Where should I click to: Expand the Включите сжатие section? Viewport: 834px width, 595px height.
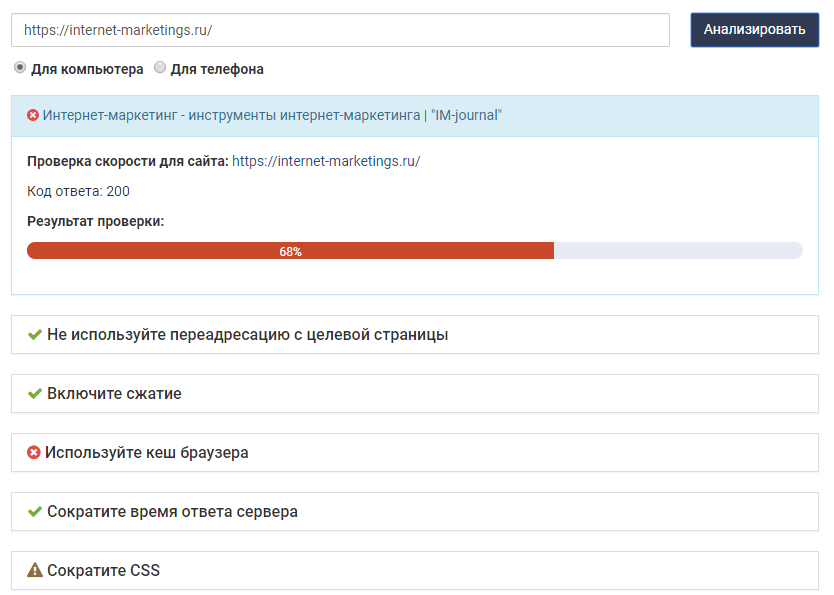pos(114,393)
